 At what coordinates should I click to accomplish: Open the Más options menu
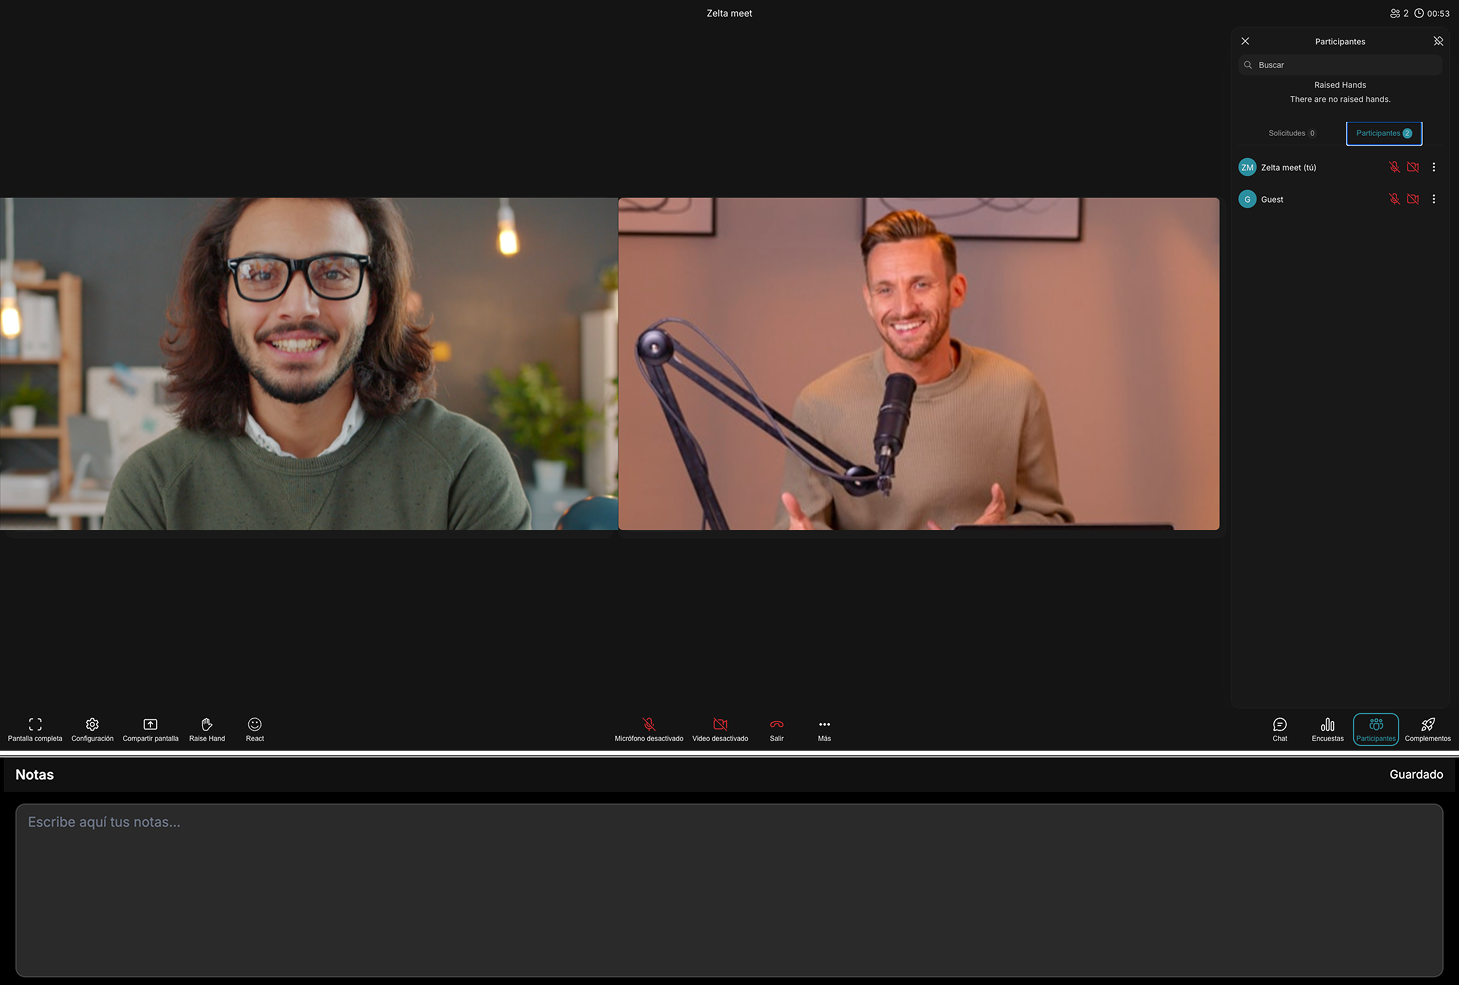(823, 724)
